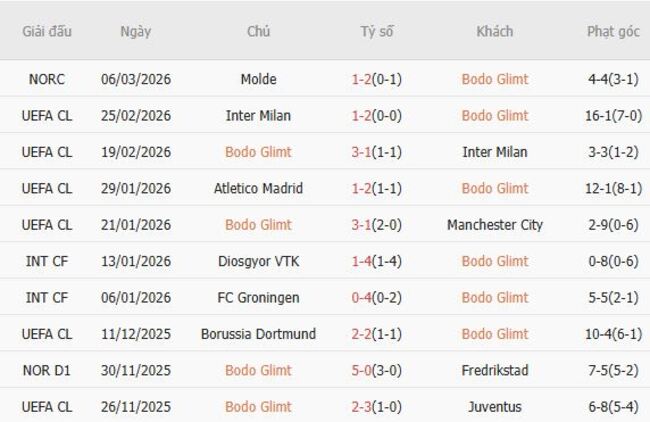The height and width of the screenshot is (422, 650).
Task: Select the FC Groningen team
Action: (258, 298)
